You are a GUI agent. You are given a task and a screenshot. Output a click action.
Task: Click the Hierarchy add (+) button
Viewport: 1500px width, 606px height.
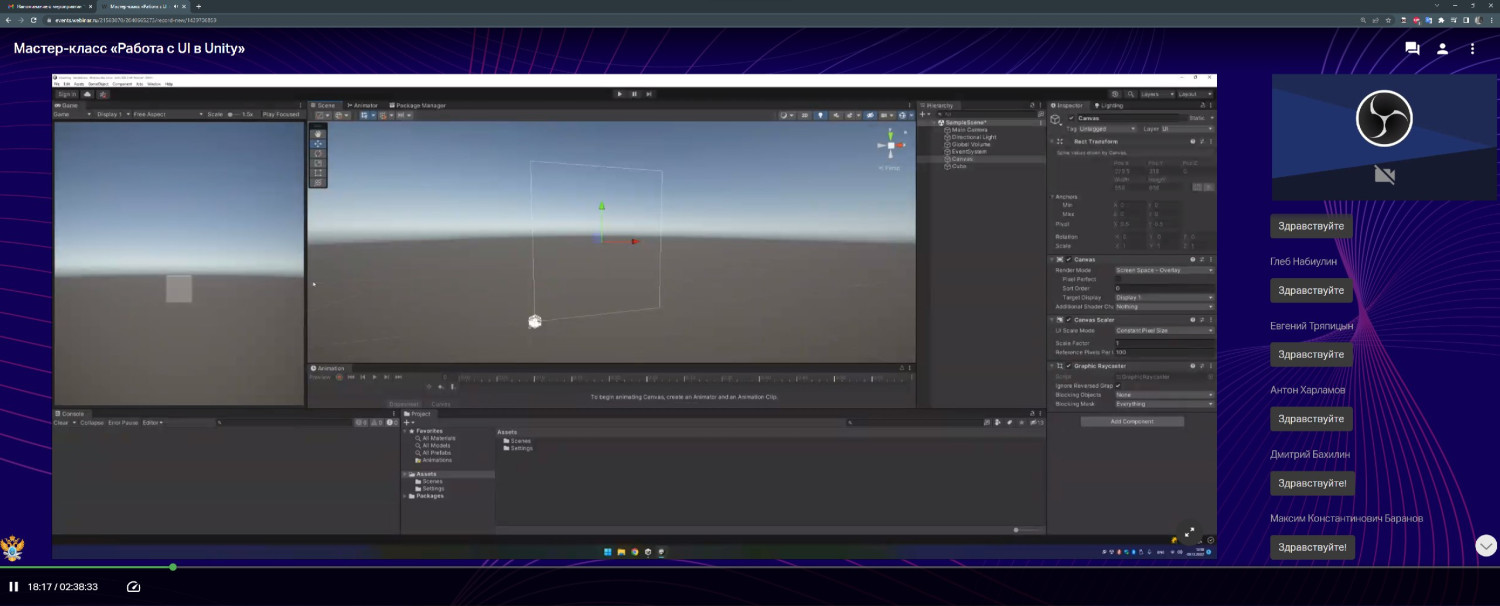coord(923,115)
